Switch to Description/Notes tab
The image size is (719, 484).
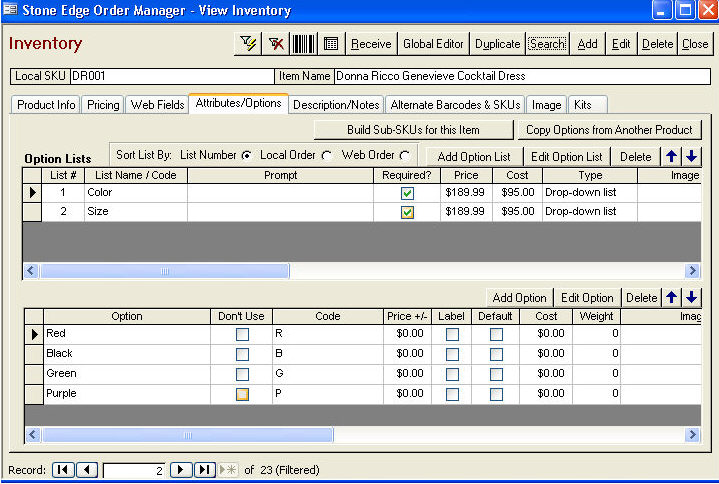(336, 105)
